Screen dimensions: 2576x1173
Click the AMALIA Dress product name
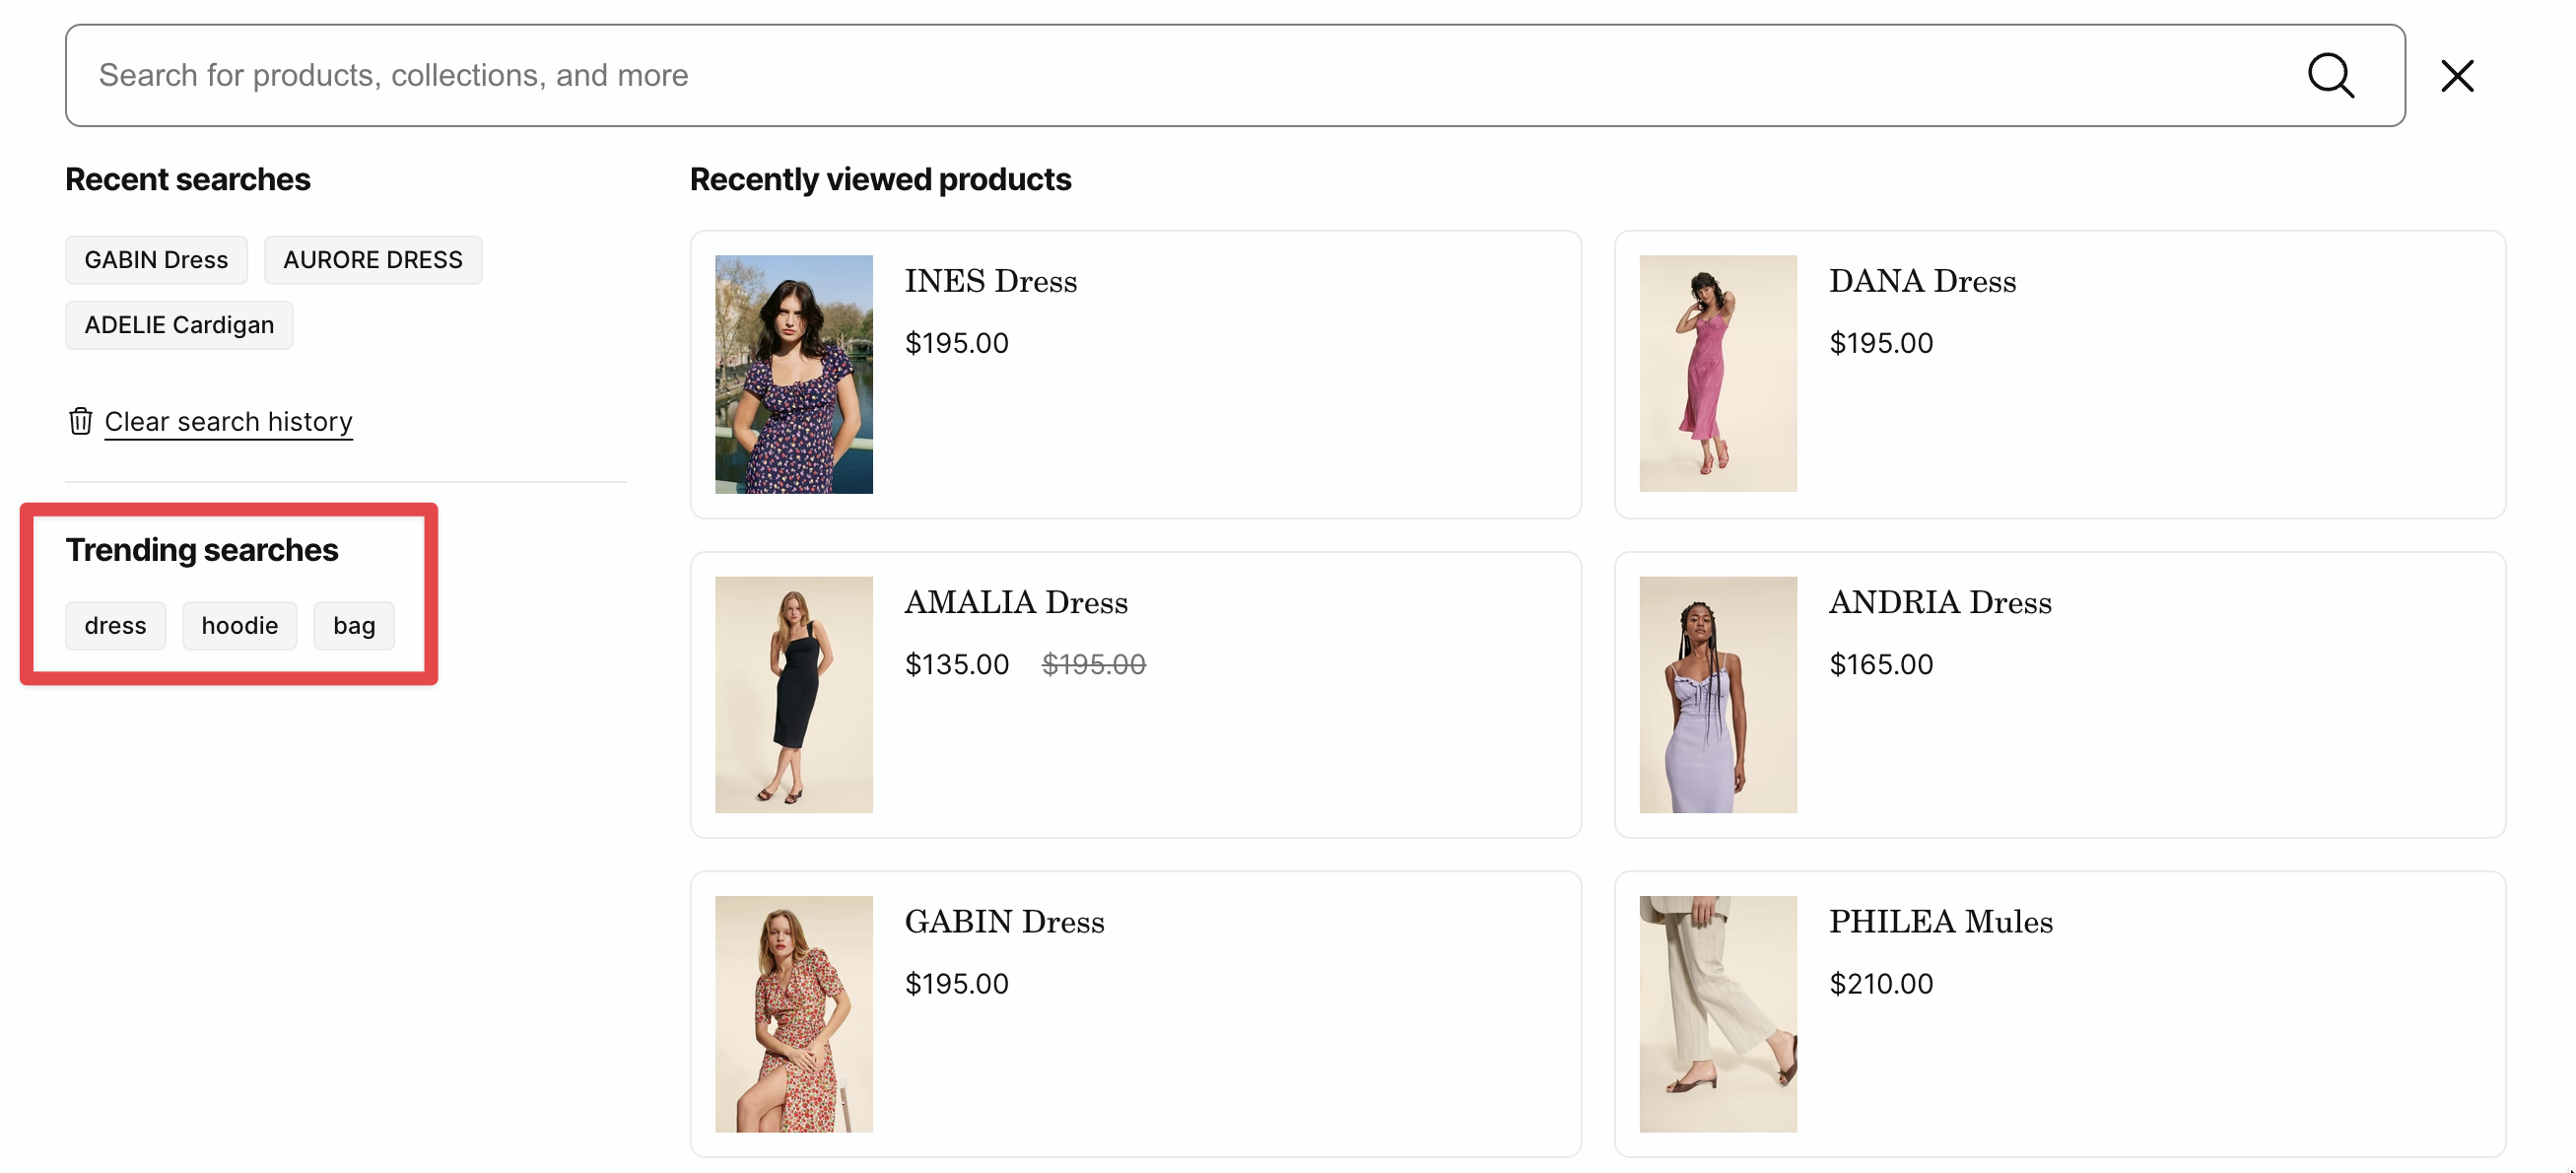coord(1015,602)
